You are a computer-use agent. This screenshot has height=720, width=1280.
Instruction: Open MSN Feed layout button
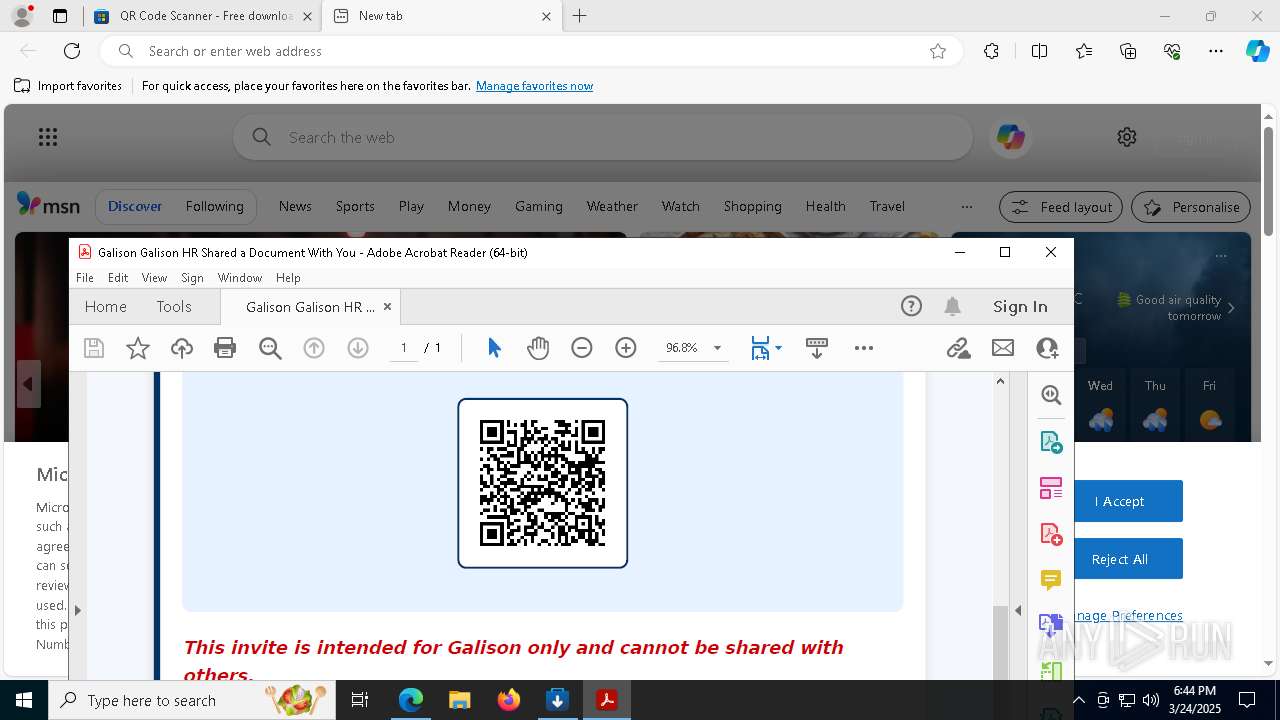click(1061, 207)
